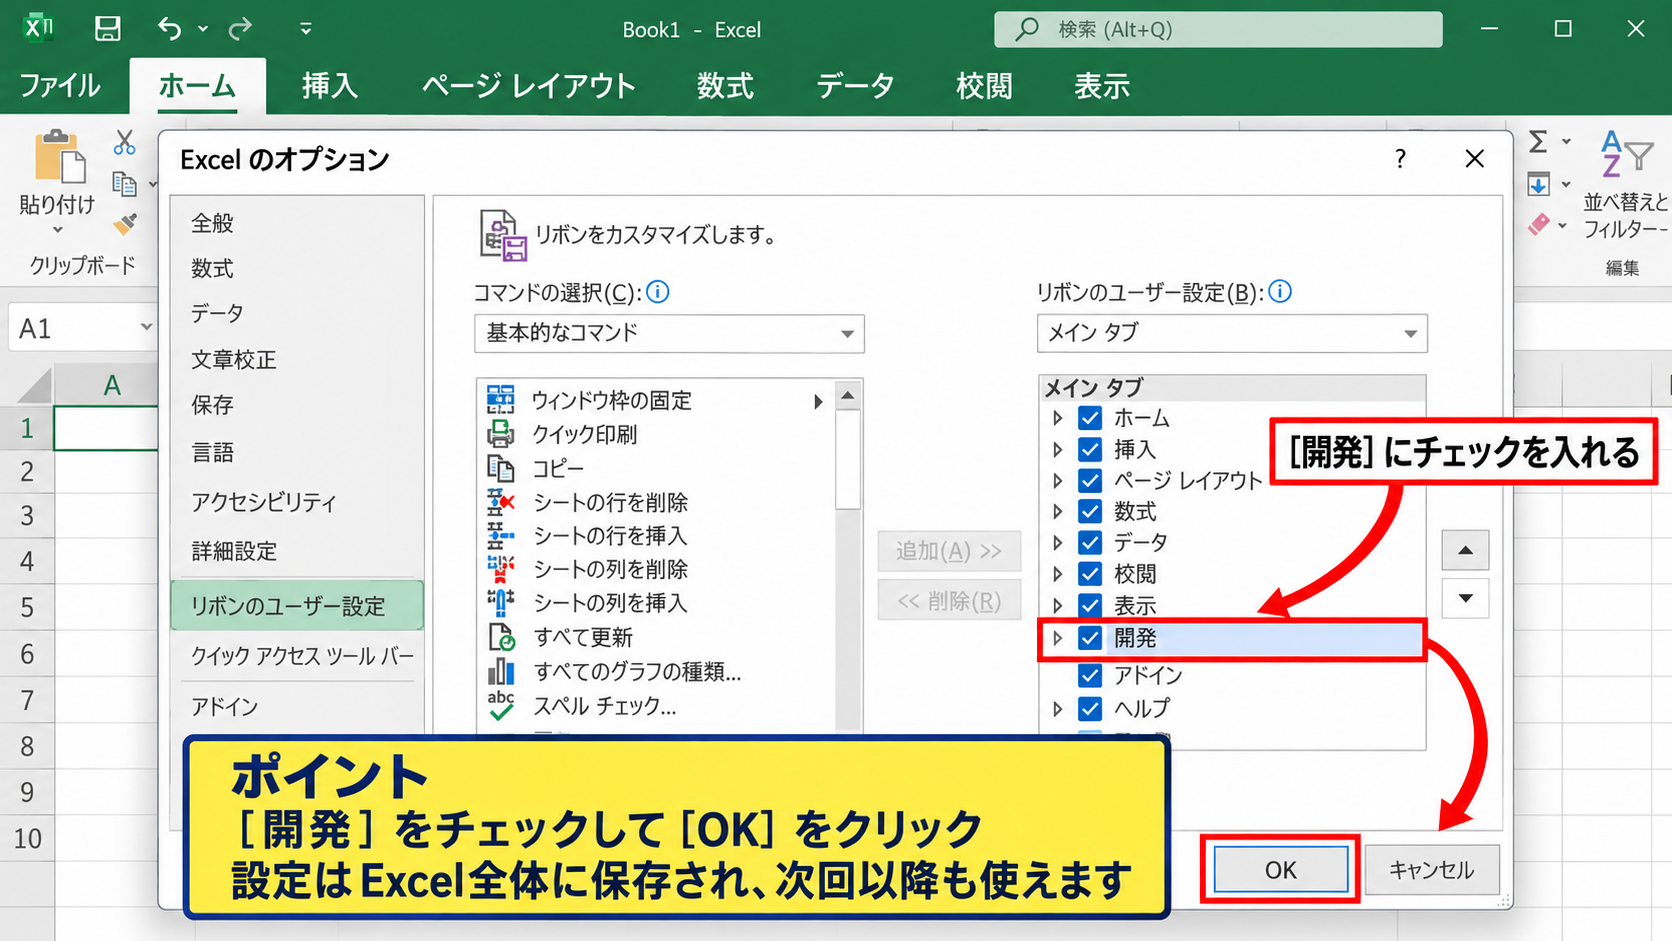Click the move up arrow button

click(x=1465, y=550)
